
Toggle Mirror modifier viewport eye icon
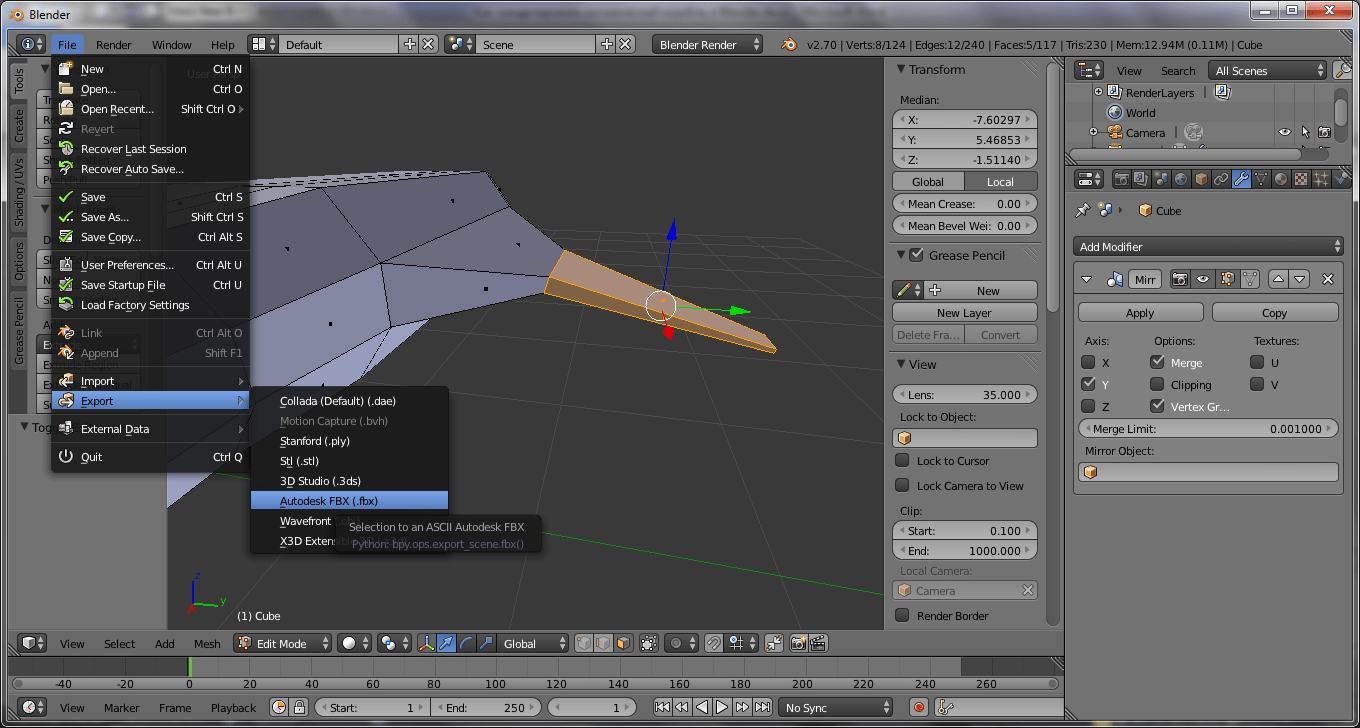[x=1203, y=279]
